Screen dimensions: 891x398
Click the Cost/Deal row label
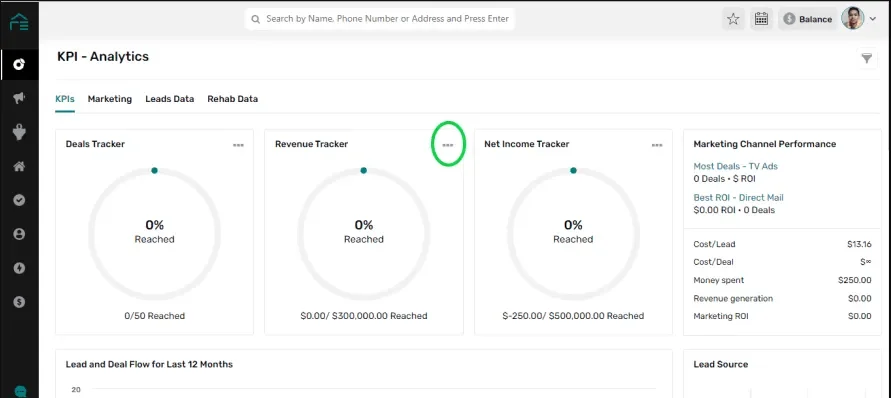click(713, 262)
